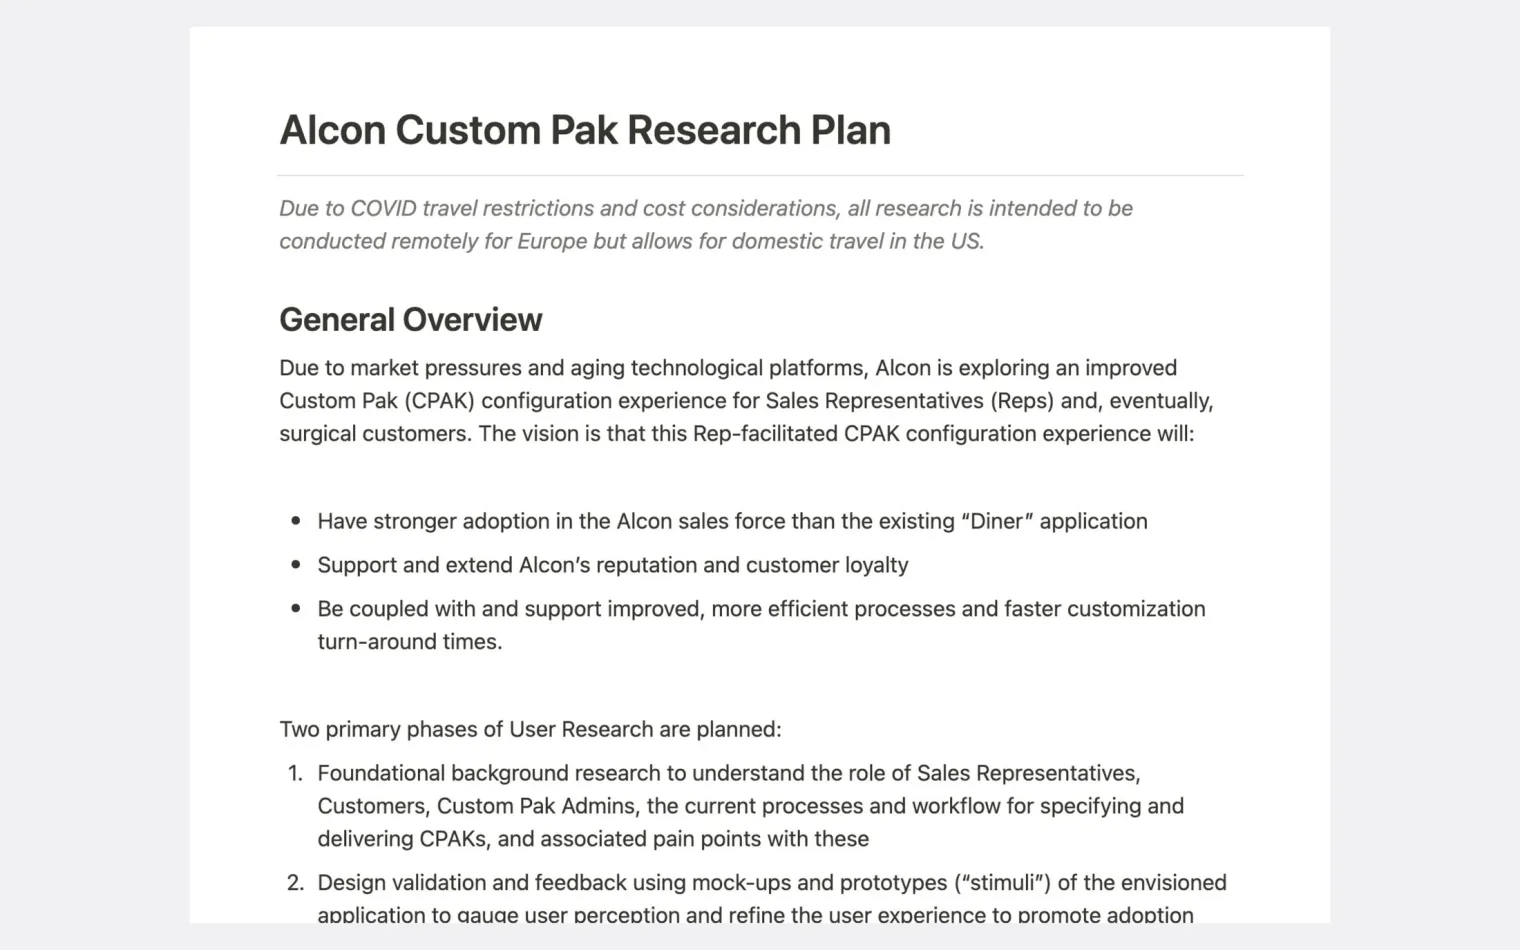This screenshot has width=1520, height=950.
Task: Click the italic COVID travel restrictions note
Action: pos(706,224)
